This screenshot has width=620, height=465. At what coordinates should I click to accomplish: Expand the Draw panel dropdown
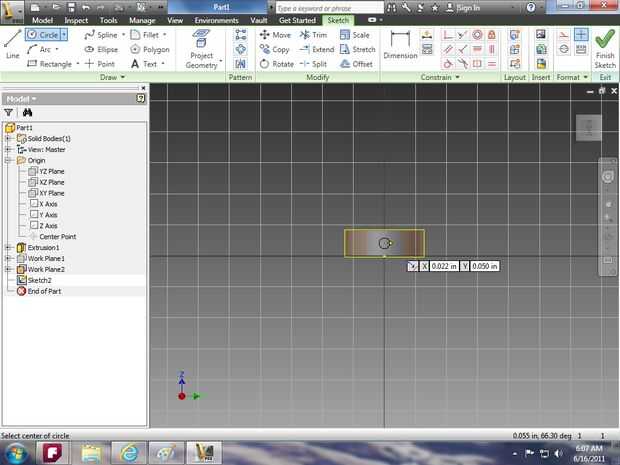coord(112,77)
